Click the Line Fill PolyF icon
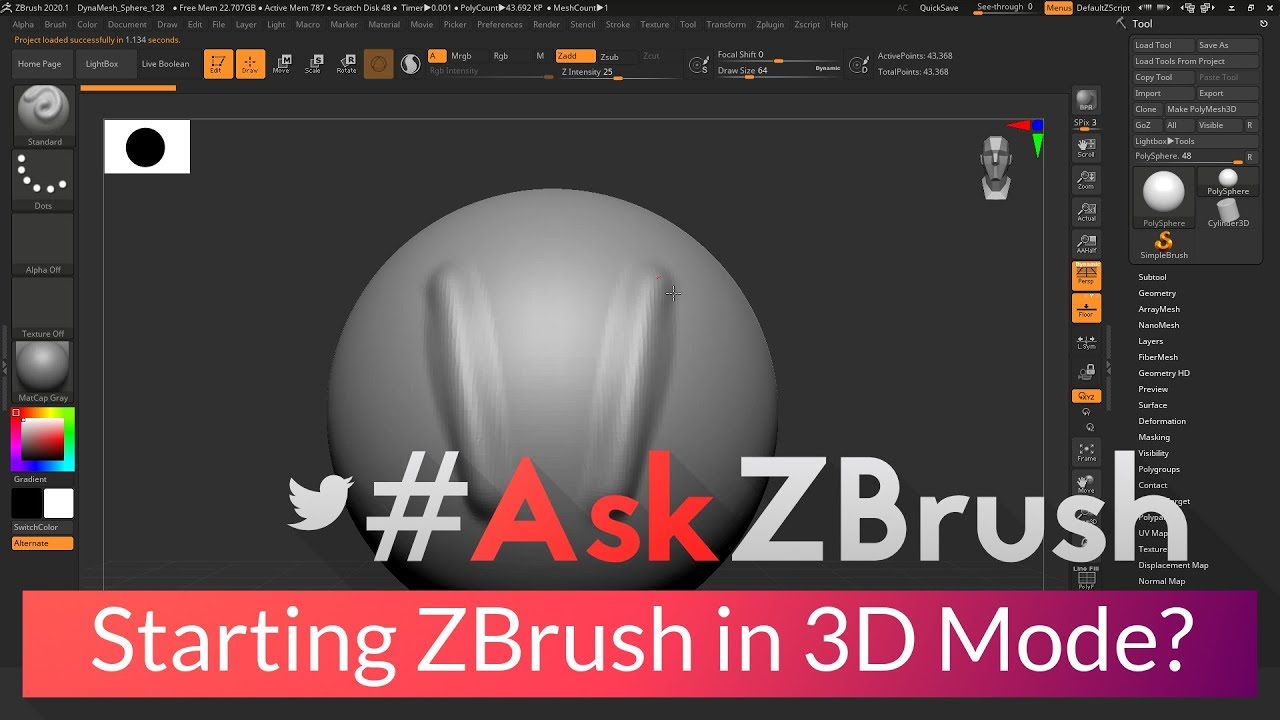Image resolution: width=1280 pixels, height=720 pixels. pos(1086,577)
